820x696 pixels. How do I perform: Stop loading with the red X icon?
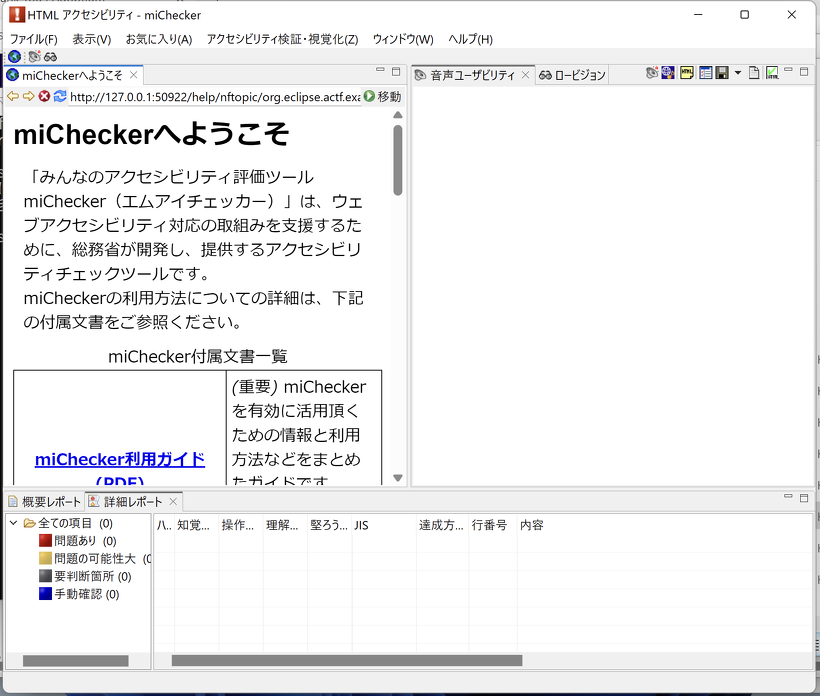pyautogui.click(x=44, y=96)
